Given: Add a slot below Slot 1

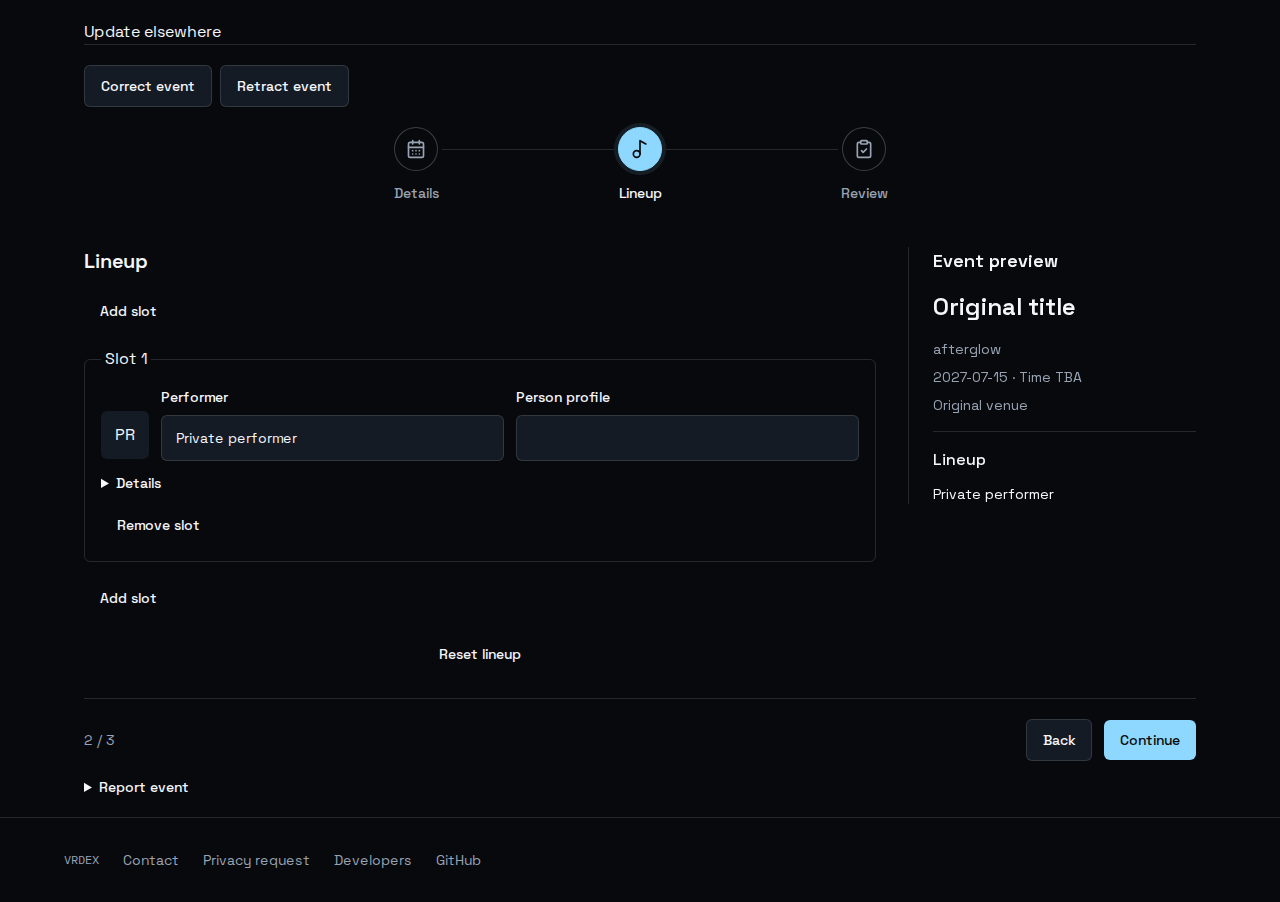Looking at the screenshot, I should pyautogui.click(x=128, y=598).
